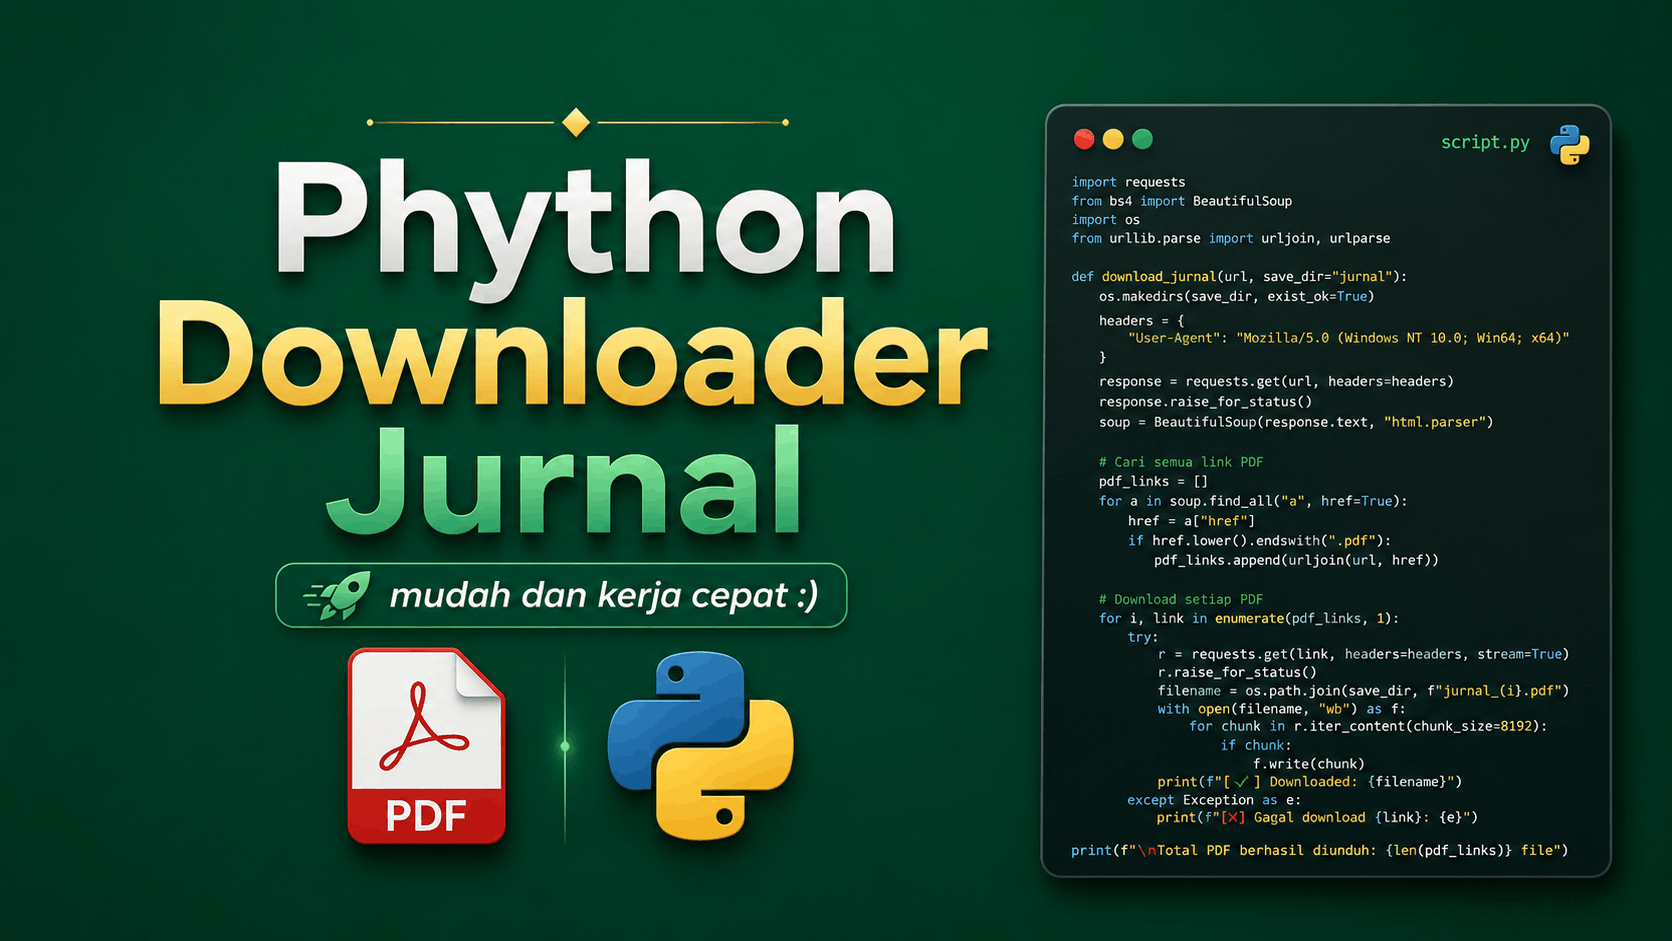The image size is (1672, 941).
Task: Click the 'r = requests.get(link' stream line
Action: (x=1363, y=654)
